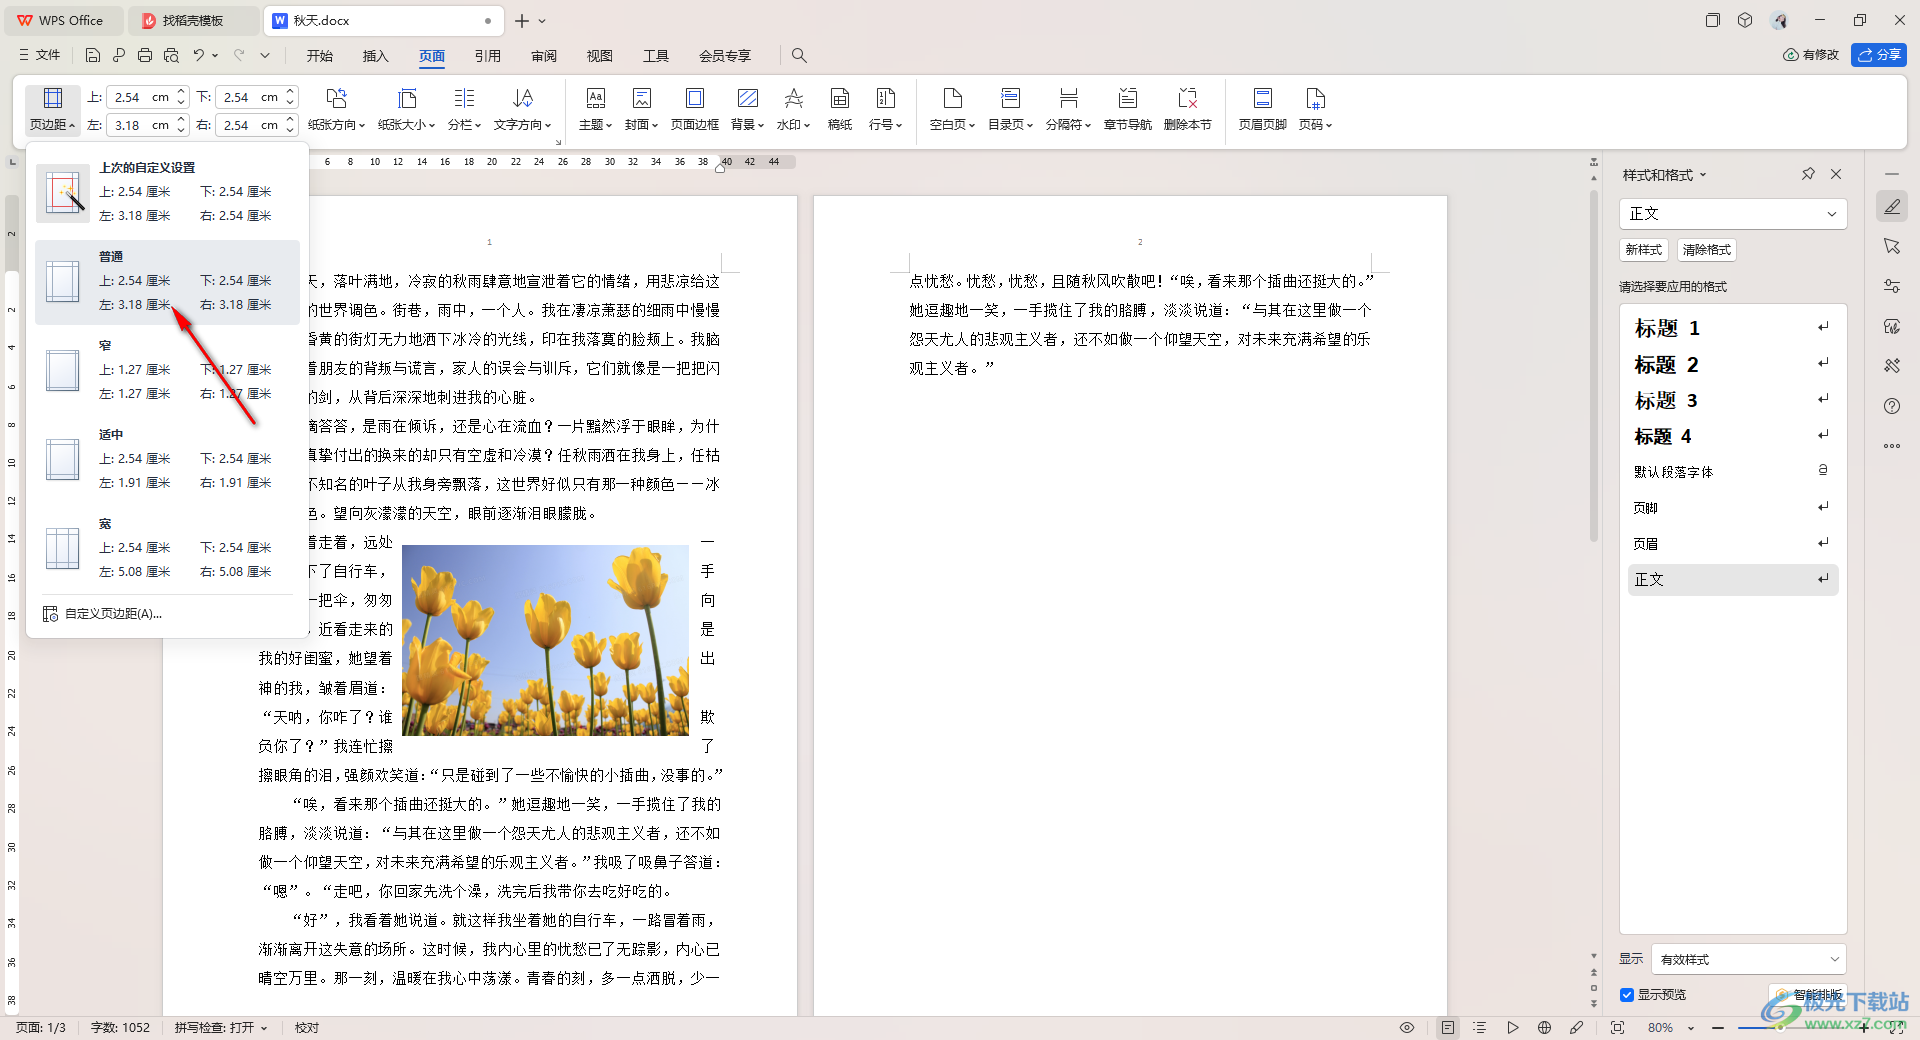Click the save icon in quick toolbar
Viewport: 1920px width, 1040px height.
[93, 55]
